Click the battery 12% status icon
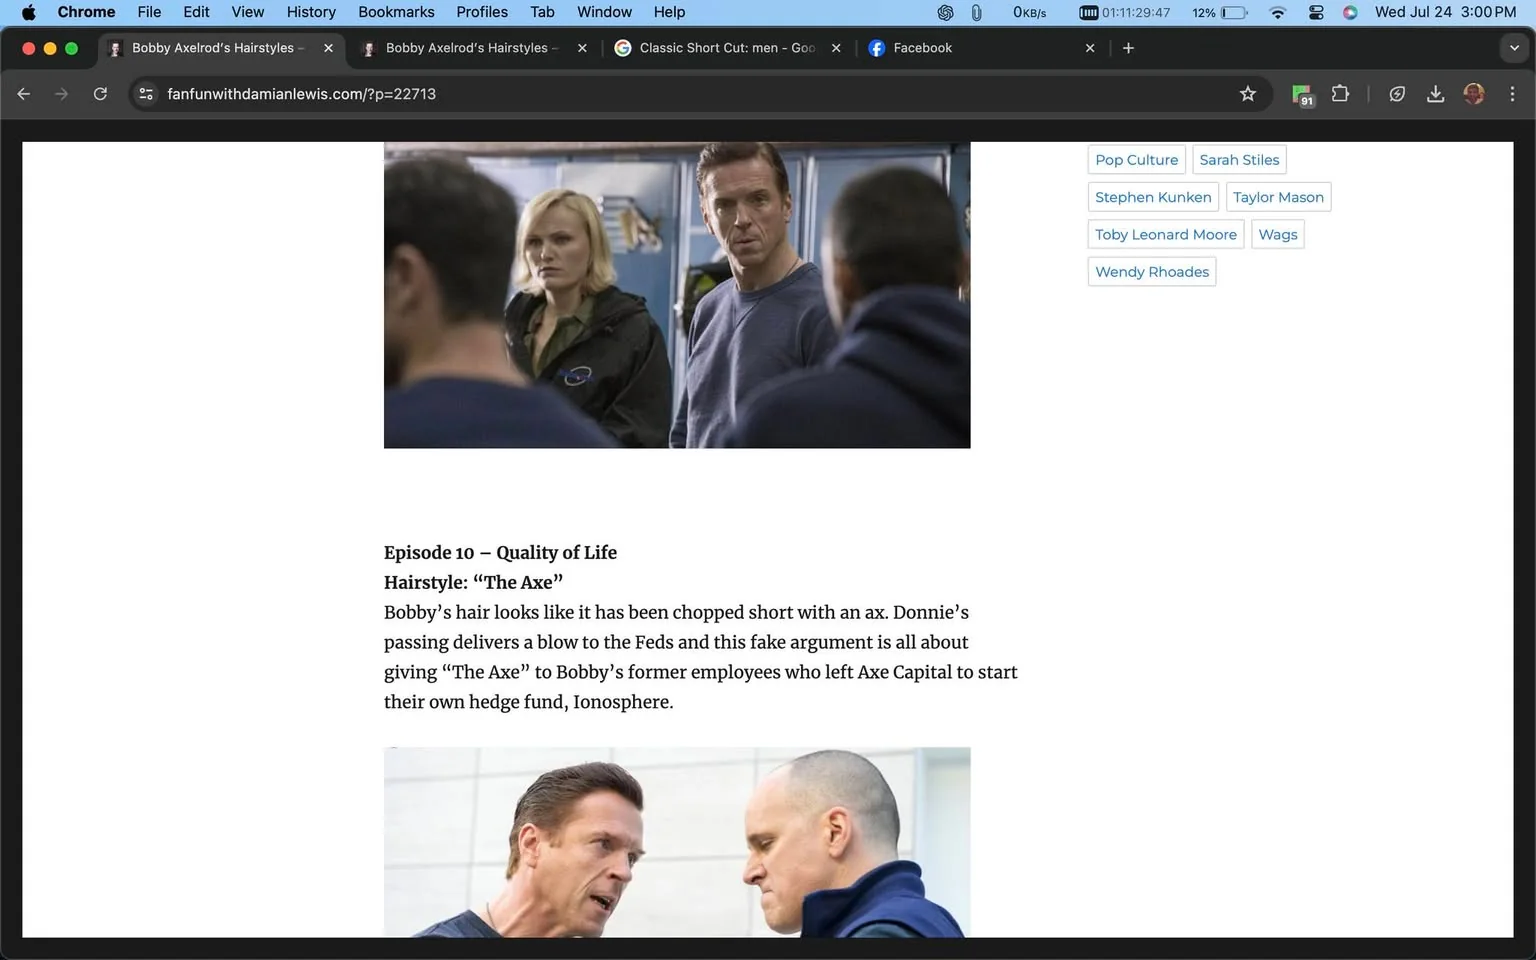This screenshot has width=1536, height=960. (1220, 12)
